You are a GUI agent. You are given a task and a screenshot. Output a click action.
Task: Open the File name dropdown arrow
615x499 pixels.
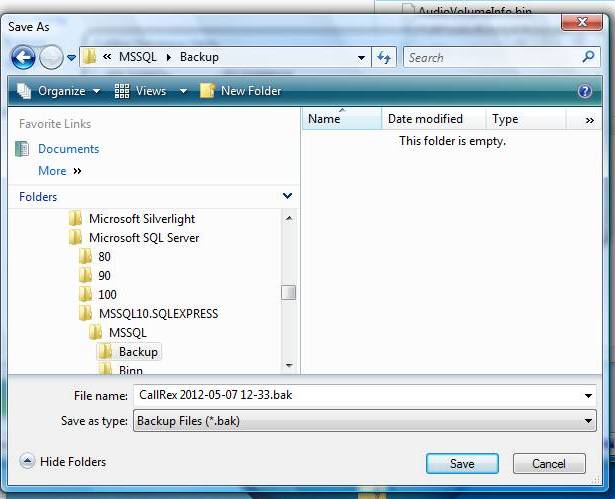pos(588,395)
